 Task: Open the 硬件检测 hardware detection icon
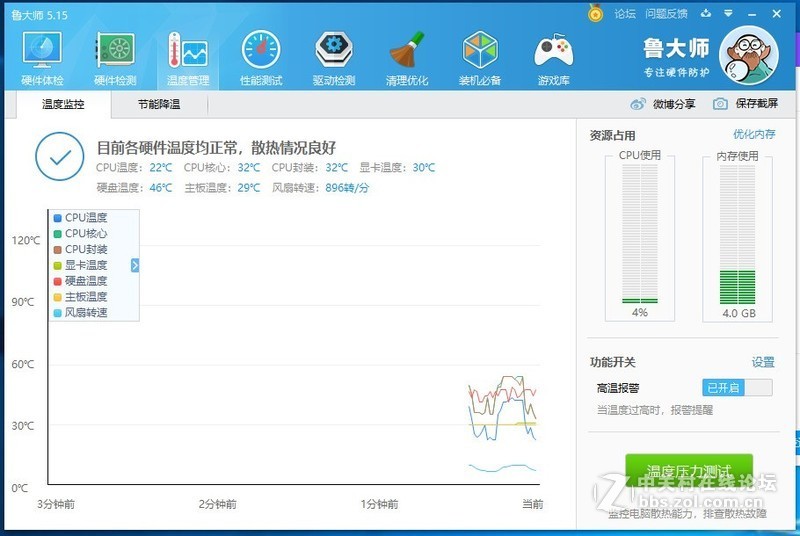coord(115,50)
